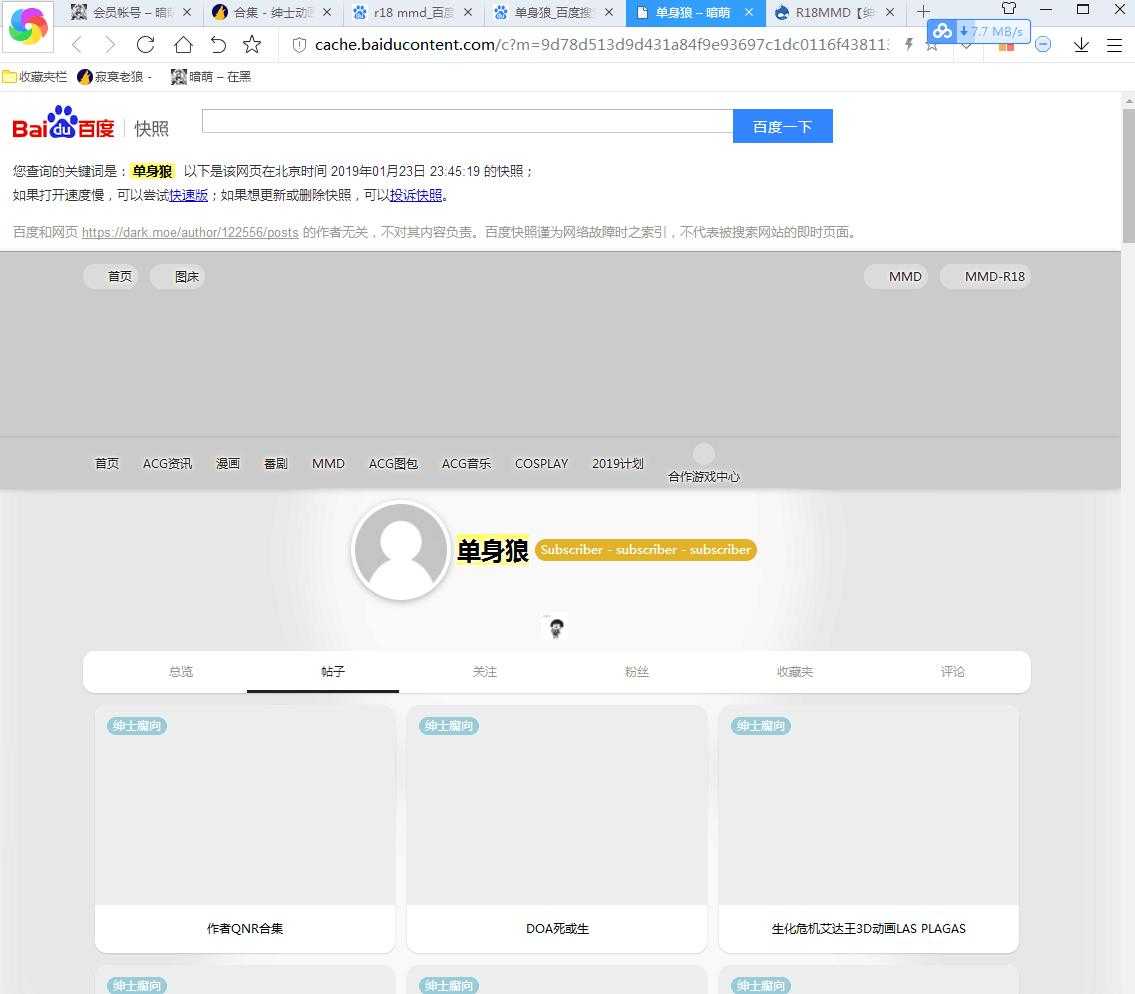Switch to 单身狼_百度搜 tab
1135x994 pixels.
tap(553, 12)
